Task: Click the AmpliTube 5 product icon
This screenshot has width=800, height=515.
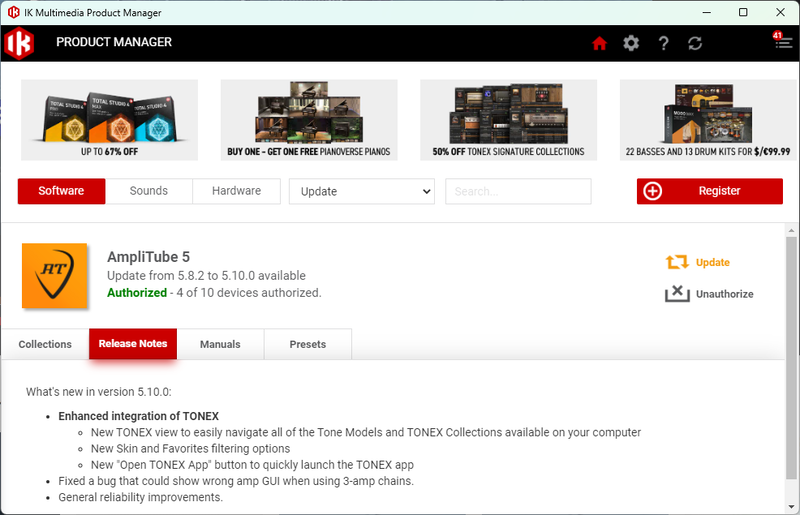Action: point(55,276)
